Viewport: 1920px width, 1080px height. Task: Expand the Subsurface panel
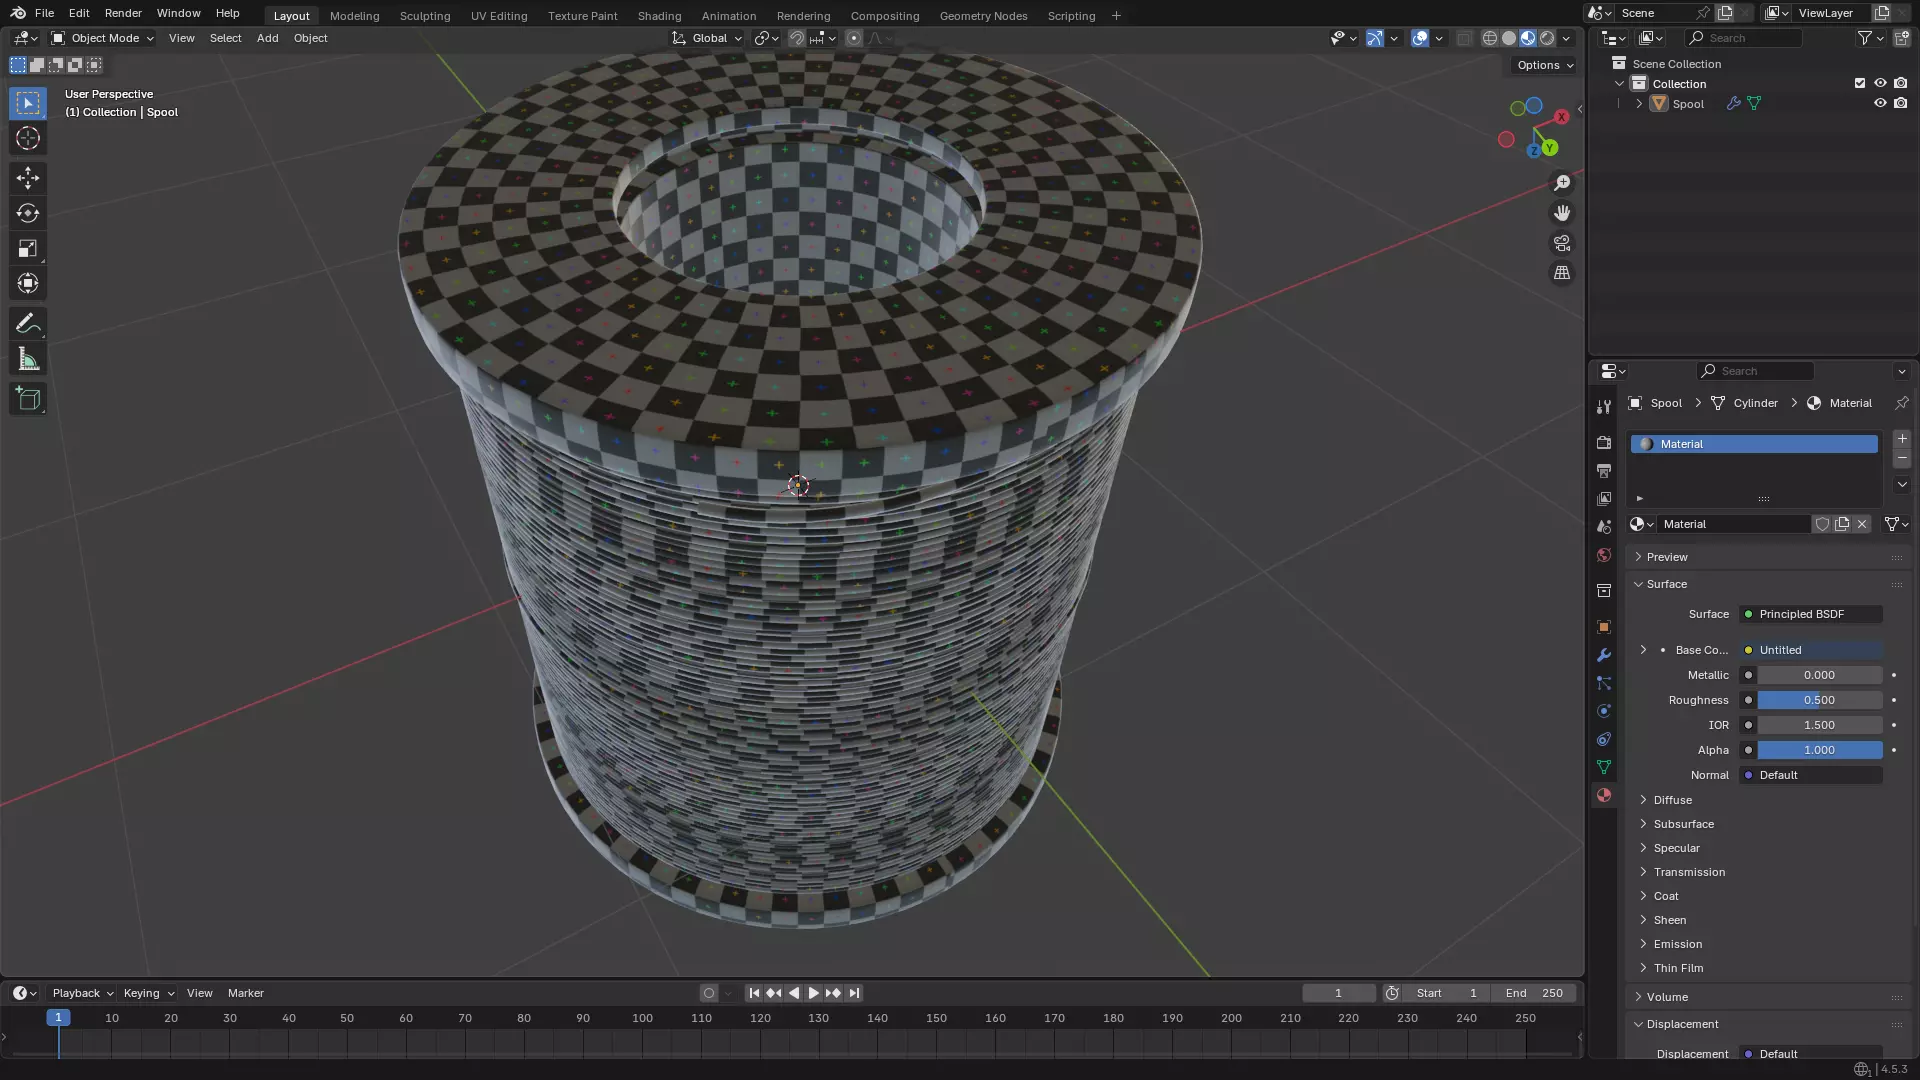(x=1683, y=824)
